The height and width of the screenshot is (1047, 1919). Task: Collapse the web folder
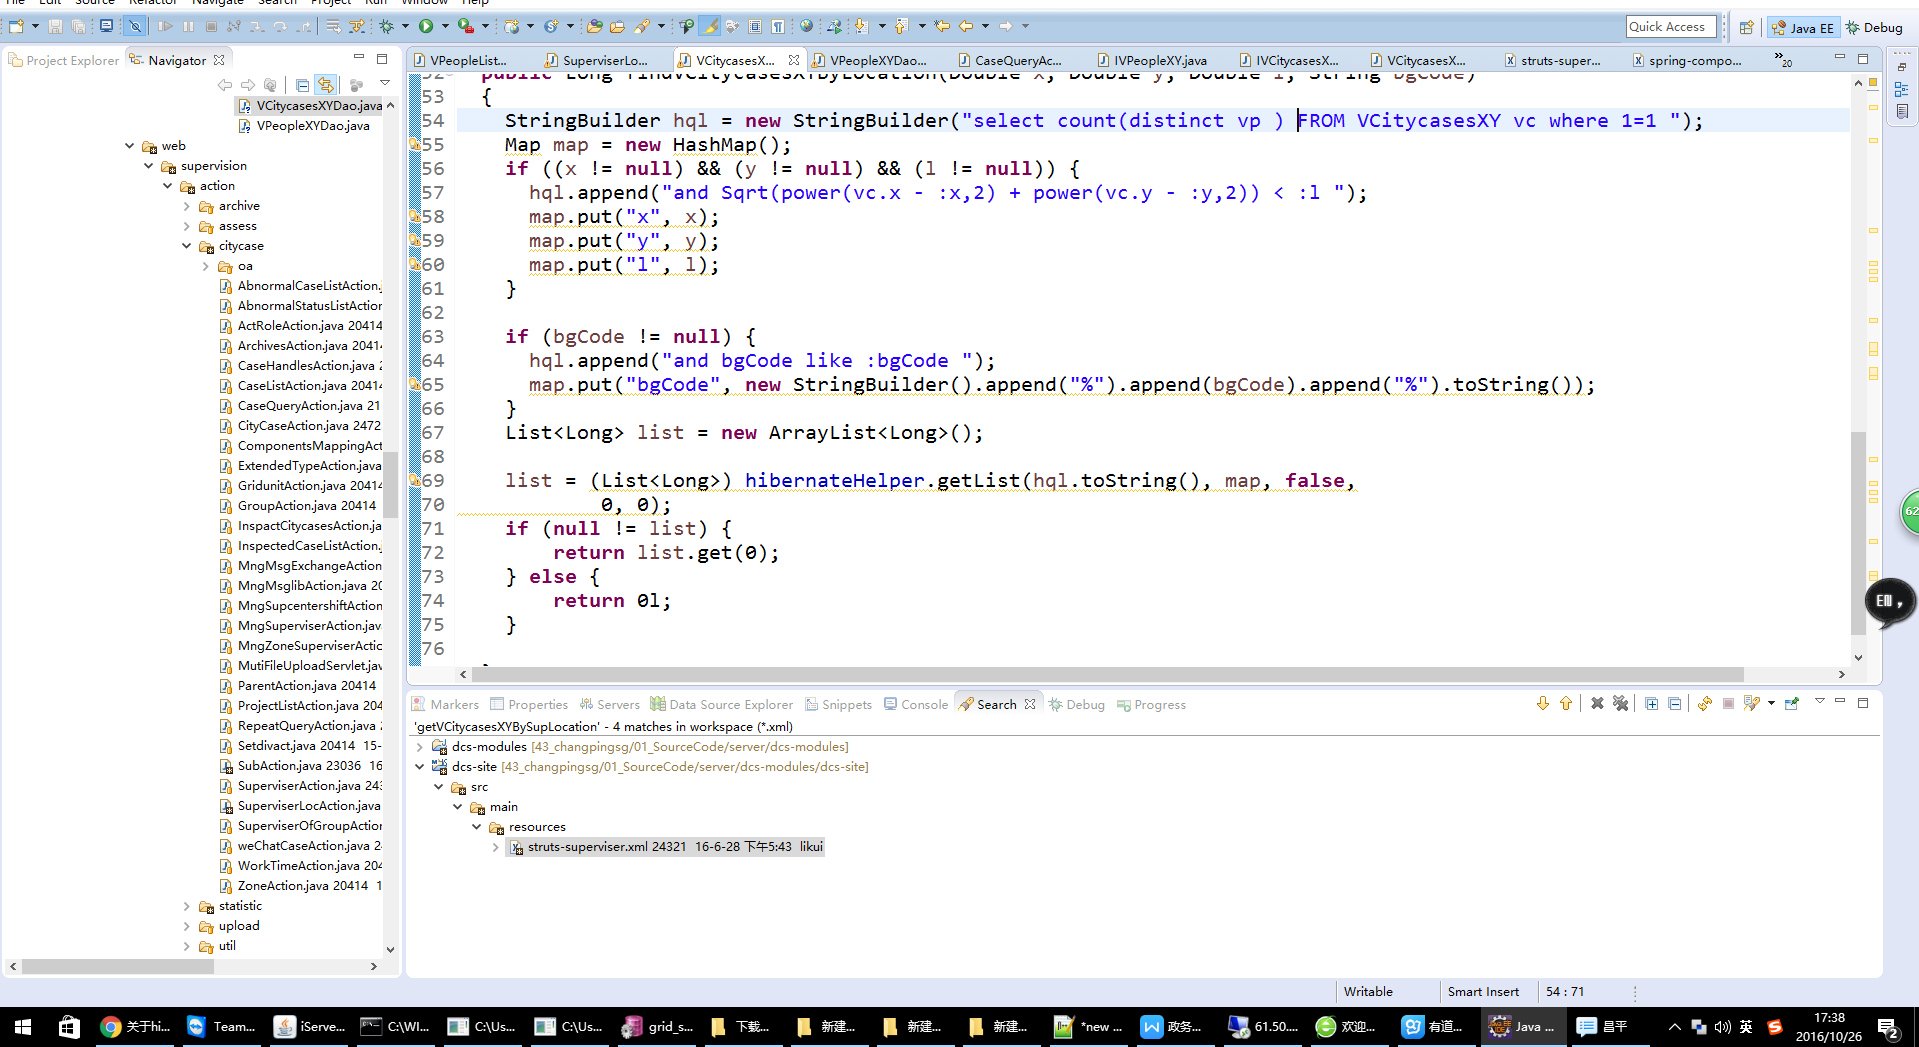click(129, 146)
